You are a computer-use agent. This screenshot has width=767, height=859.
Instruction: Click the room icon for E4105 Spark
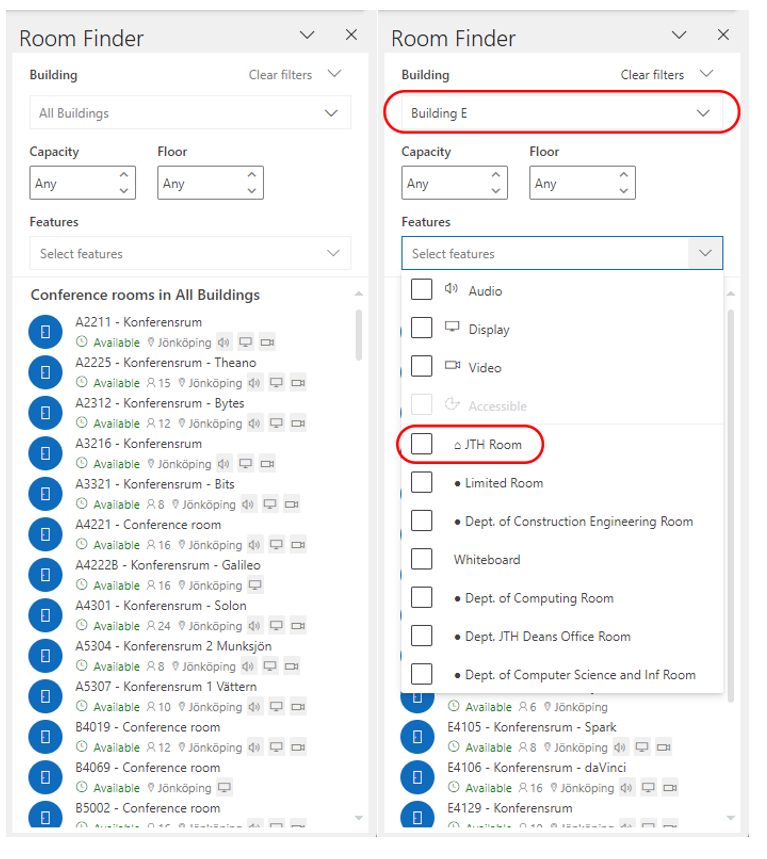[417, 737]
